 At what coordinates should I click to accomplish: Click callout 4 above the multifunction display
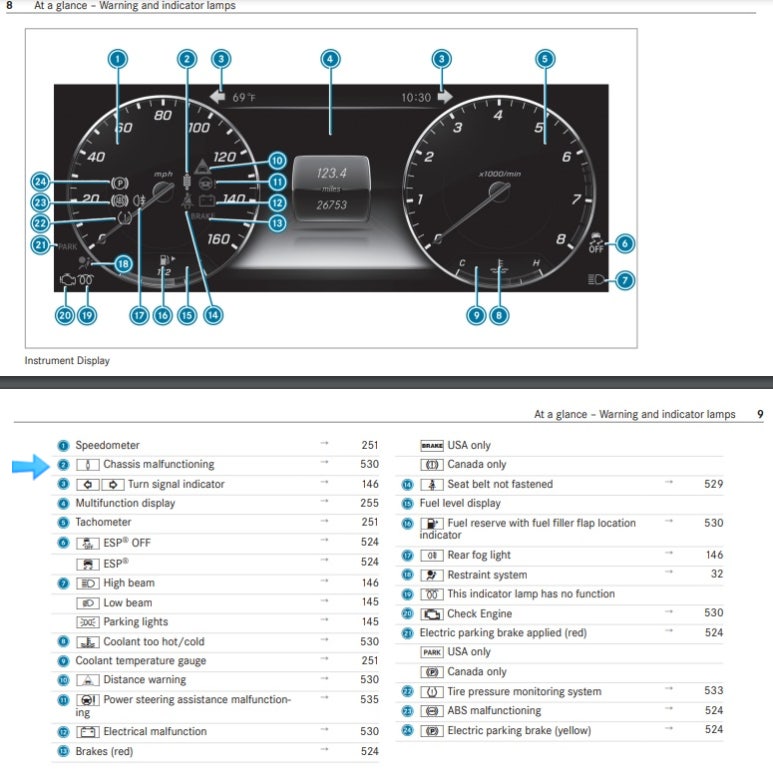coord(330,59)
